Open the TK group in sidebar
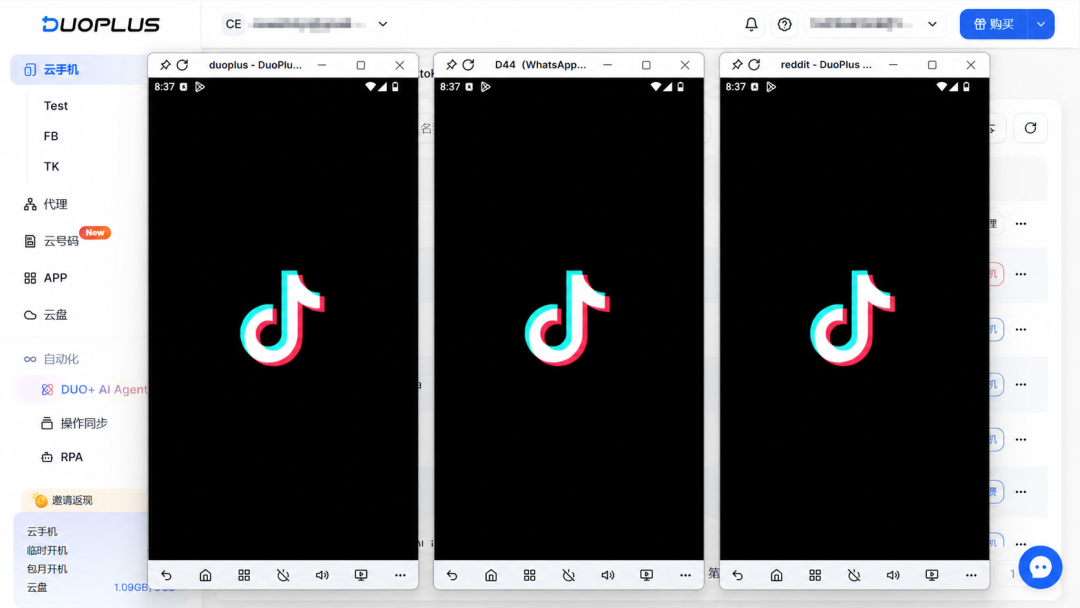The width and height of the screenshot is (1080, 608). 52,167
